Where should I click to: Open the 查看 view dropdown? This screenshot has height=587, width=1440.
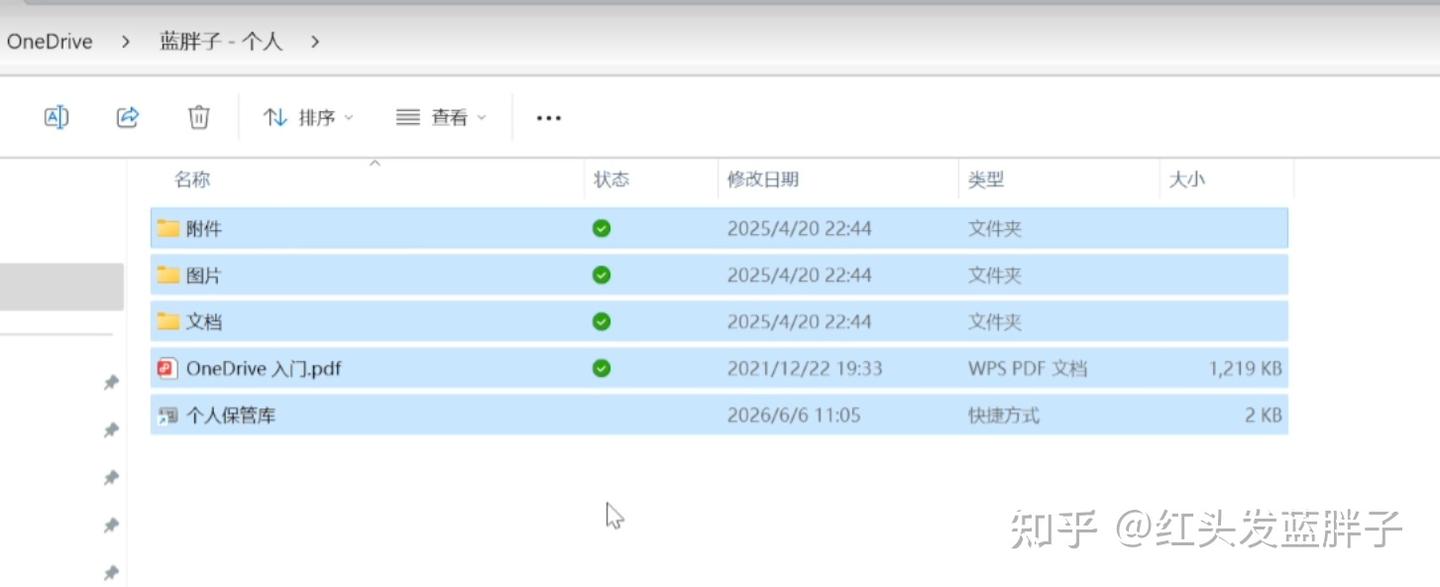tap(441, 117)
